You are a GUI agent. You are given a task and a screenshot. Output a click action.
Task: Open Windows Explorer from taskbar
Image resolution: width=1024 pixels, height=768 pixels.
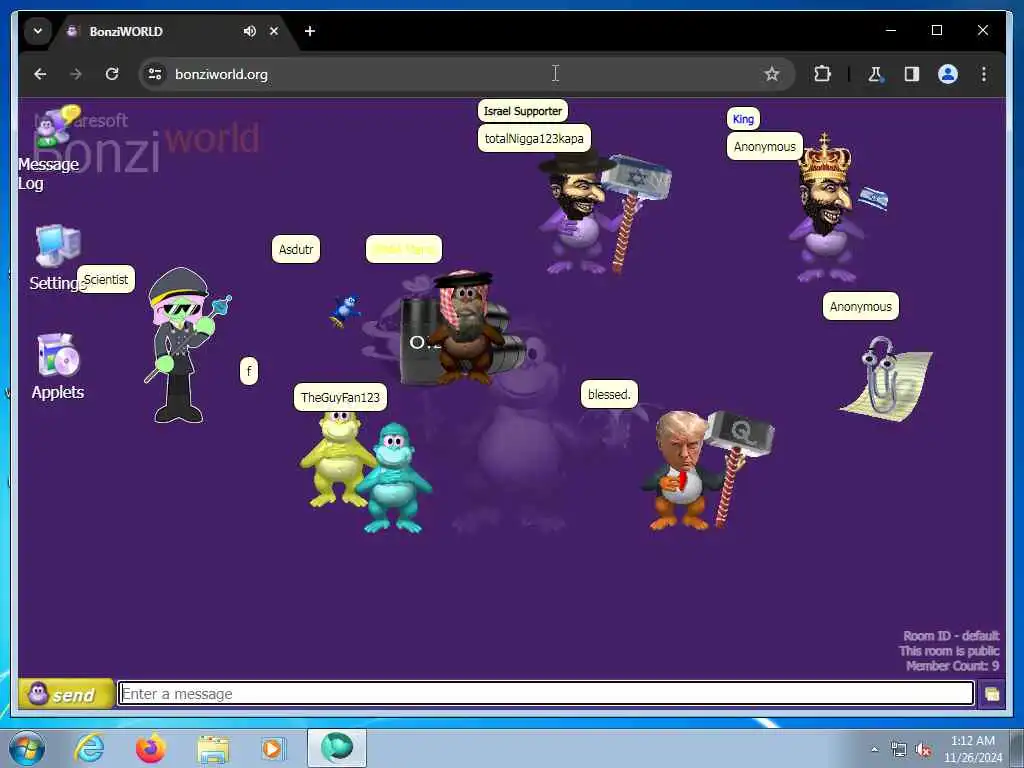click(213, 749)
